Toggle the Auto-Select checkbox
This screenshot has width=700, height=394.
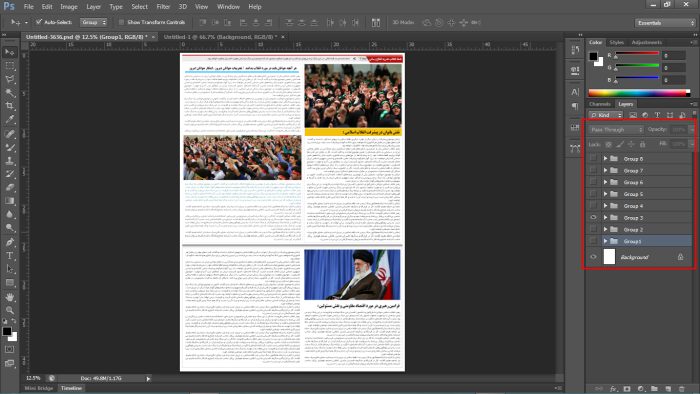point(39,22)
